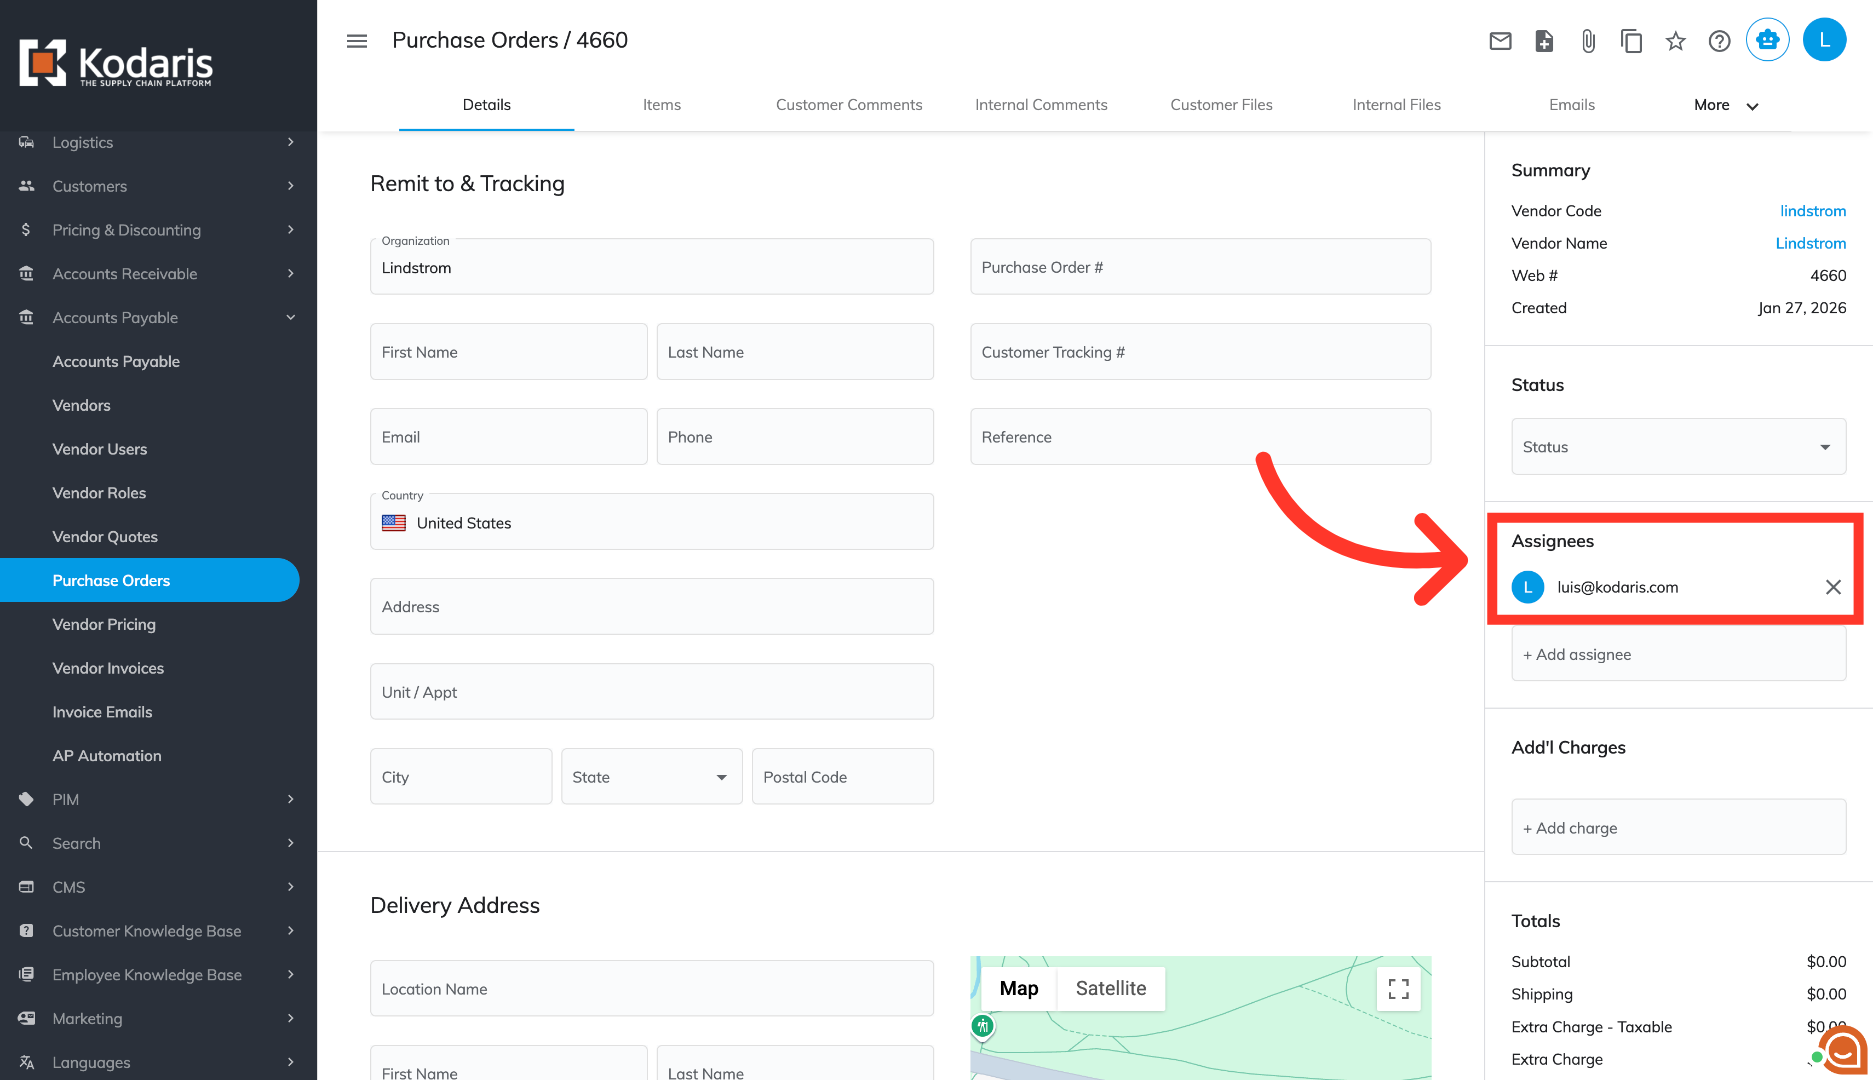Switch map to Satellite view
The image size is (1873, 1080).
tap(1111, 989)
